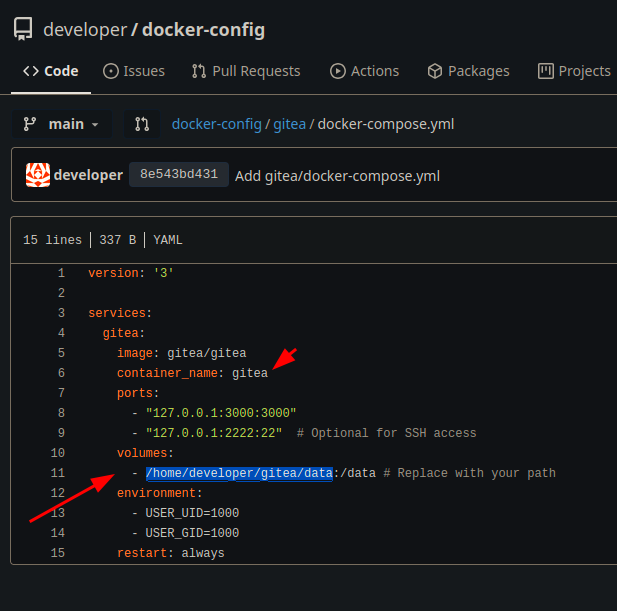Viewport: 617px width, 611px height.
Task: Click the branch icon next to main
Action: 30,124
